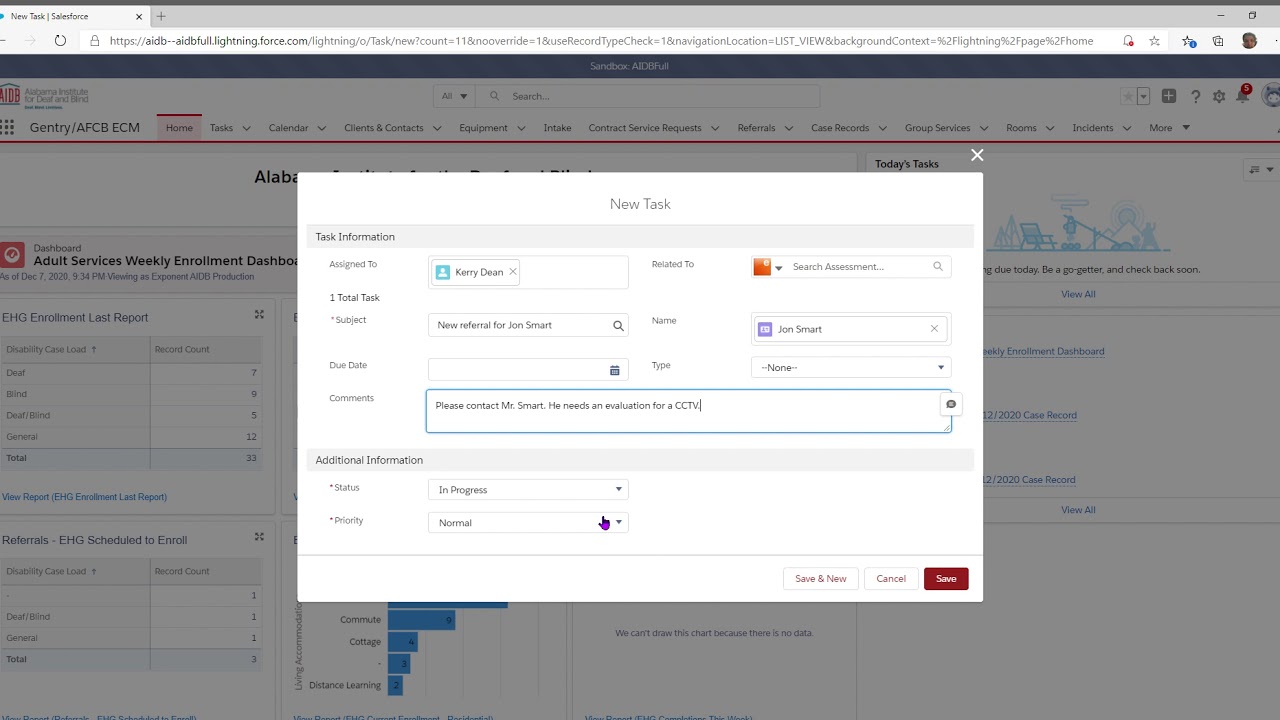Close the New Task dialog with X
Viewport: 1280px width, 720px height.
[x=977, y=155]
